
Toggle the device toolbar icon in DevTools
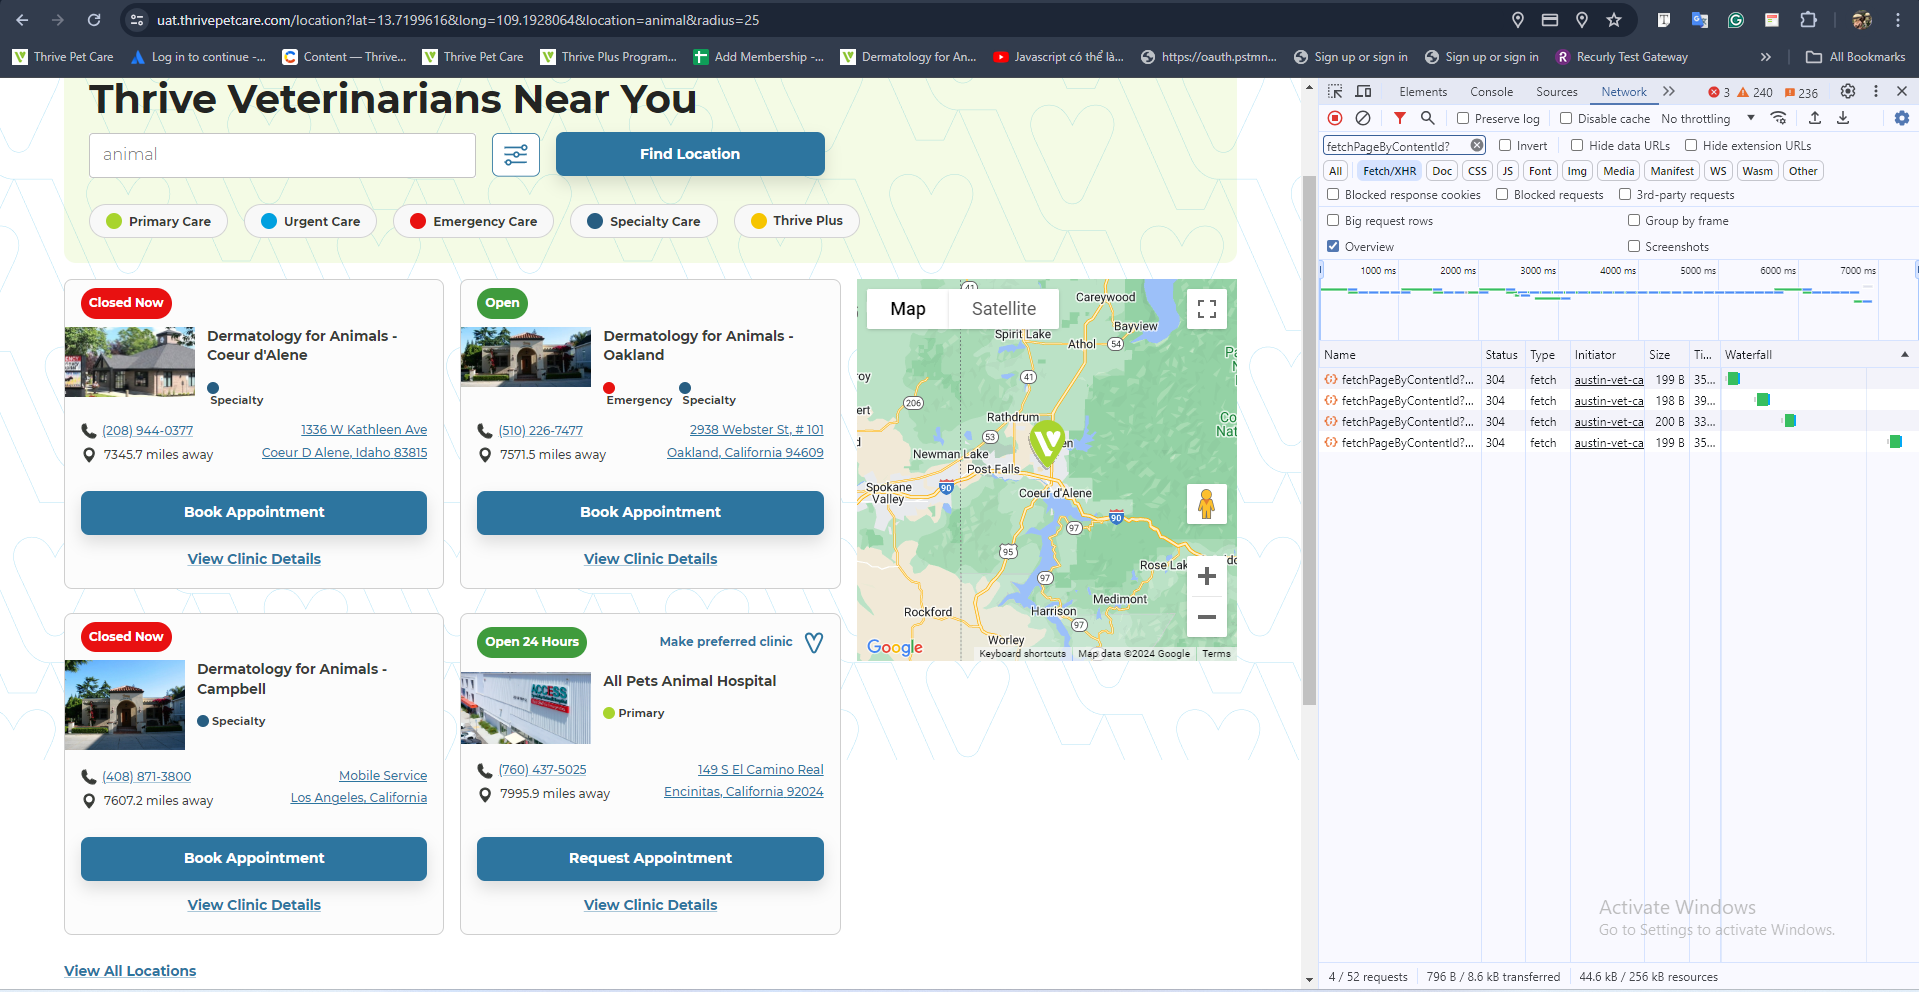tap(1363, 91)
